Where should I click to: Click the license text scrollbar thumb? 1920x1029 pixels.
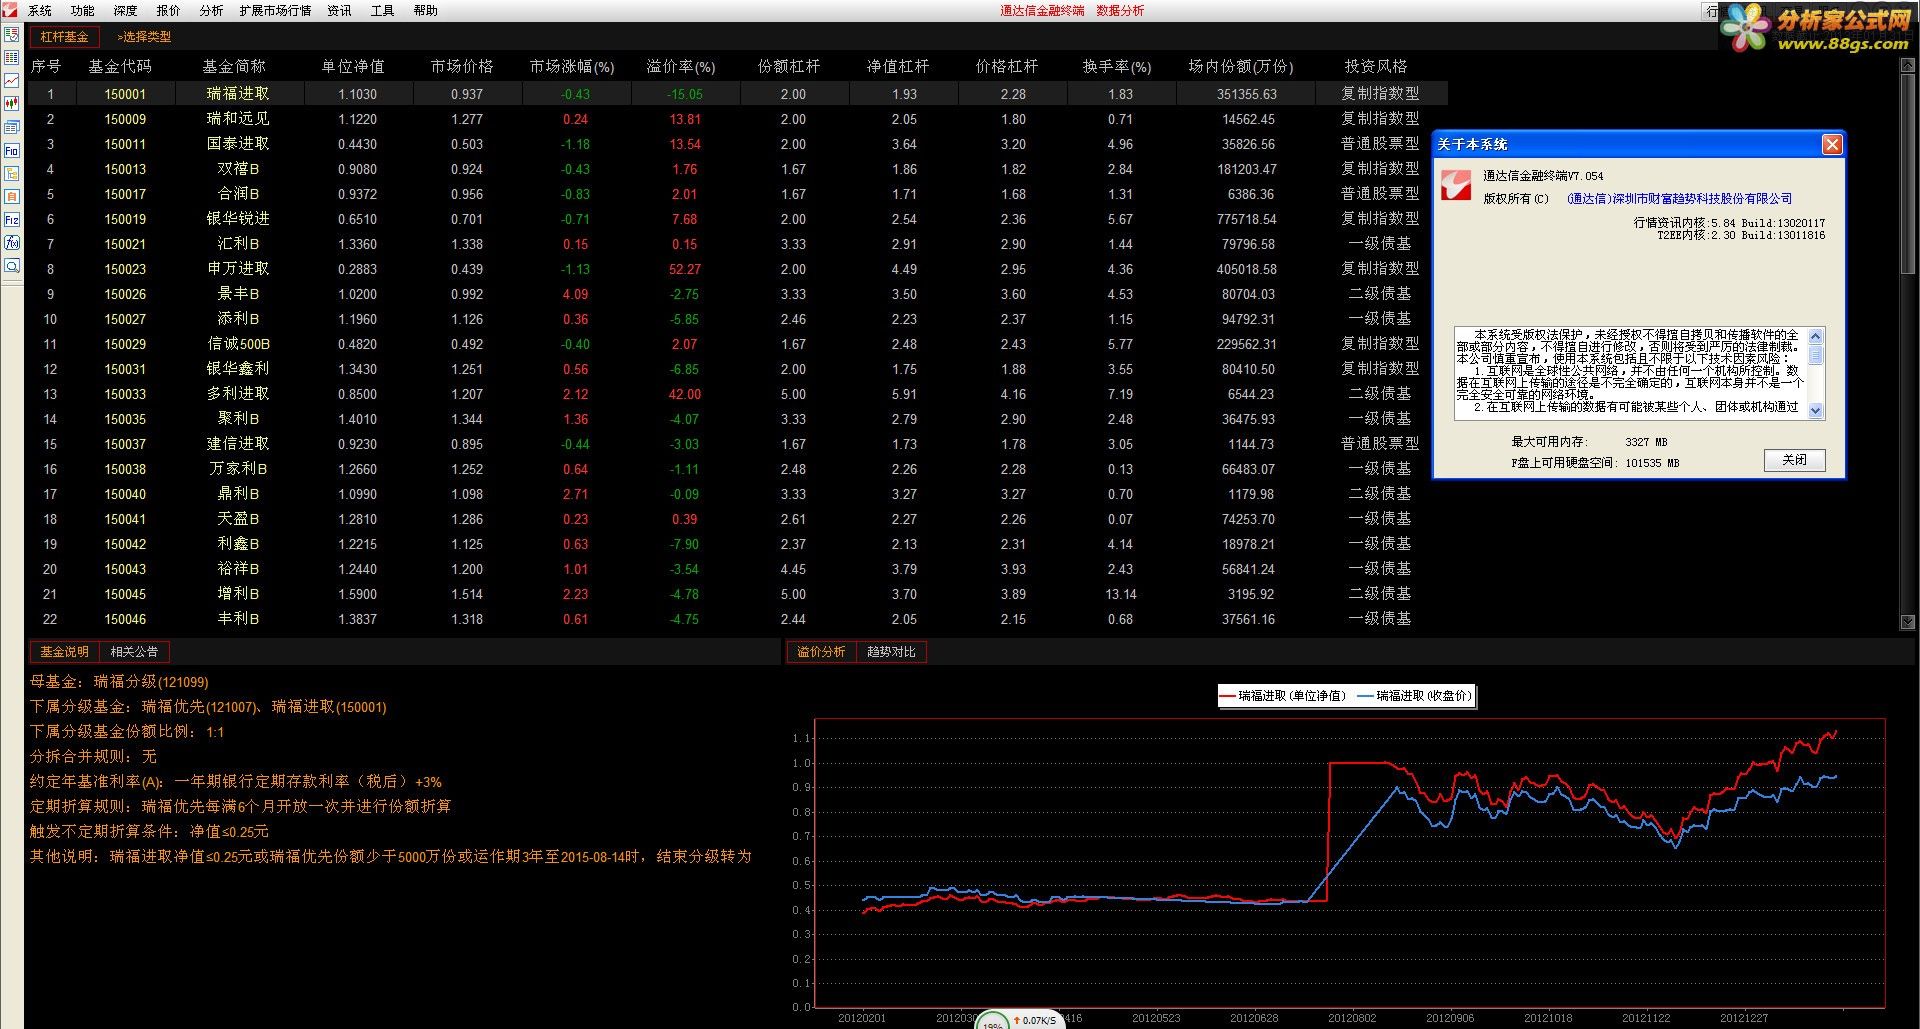pyautogui.click(x=1817, y=355)
